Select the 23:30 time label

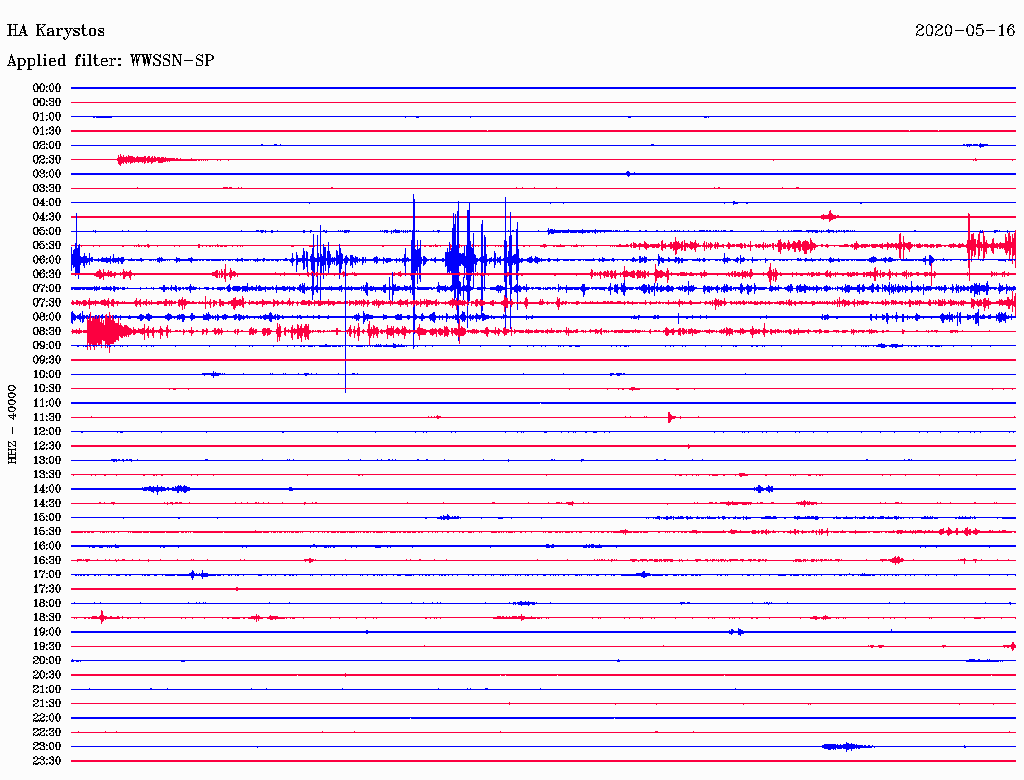(x=47, y=761)
